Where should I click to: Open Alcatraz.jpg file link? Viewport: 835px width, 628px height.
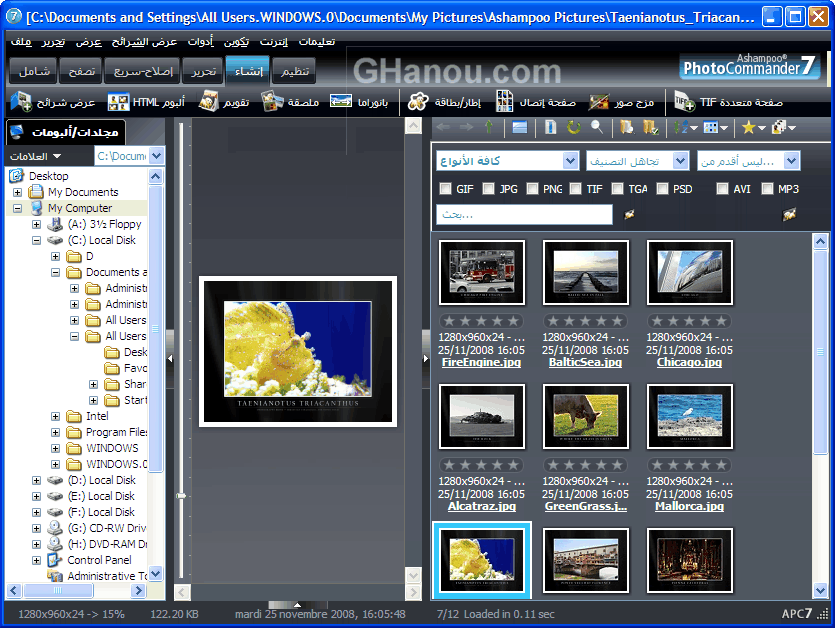(481, 506)
